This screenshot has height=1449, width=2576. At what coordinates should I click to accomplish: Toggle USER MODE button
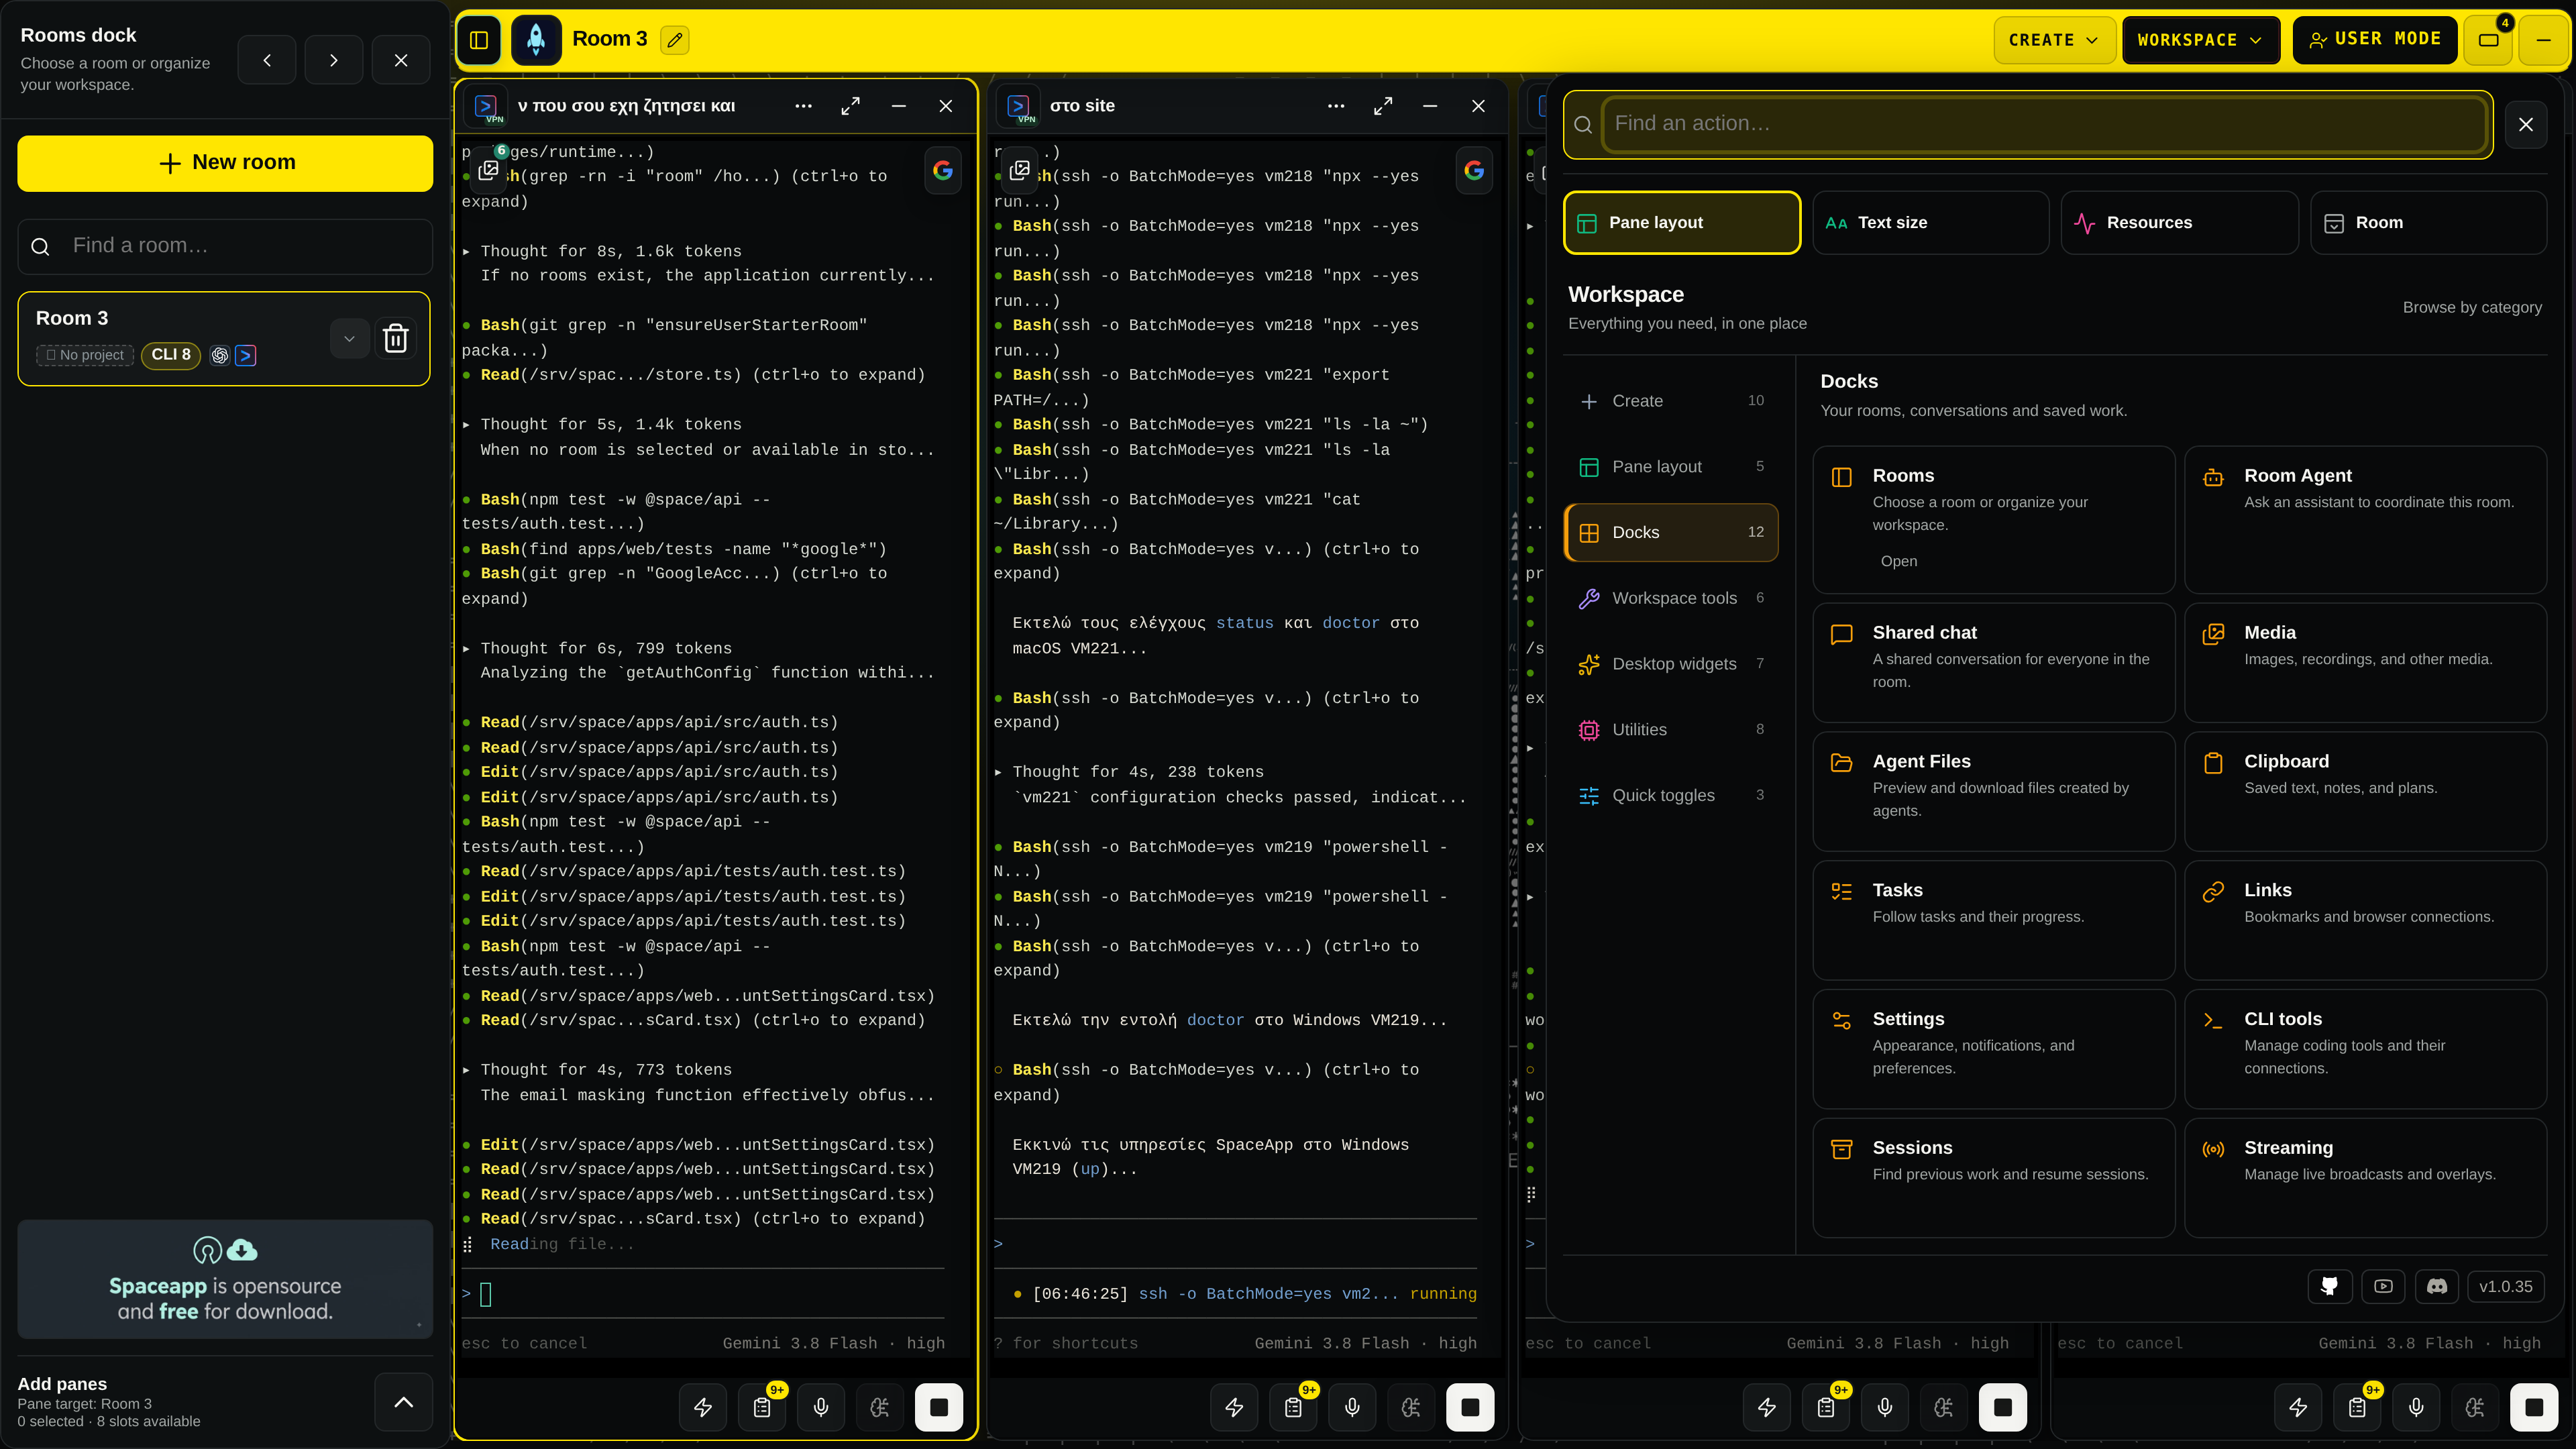(2375, 40)
